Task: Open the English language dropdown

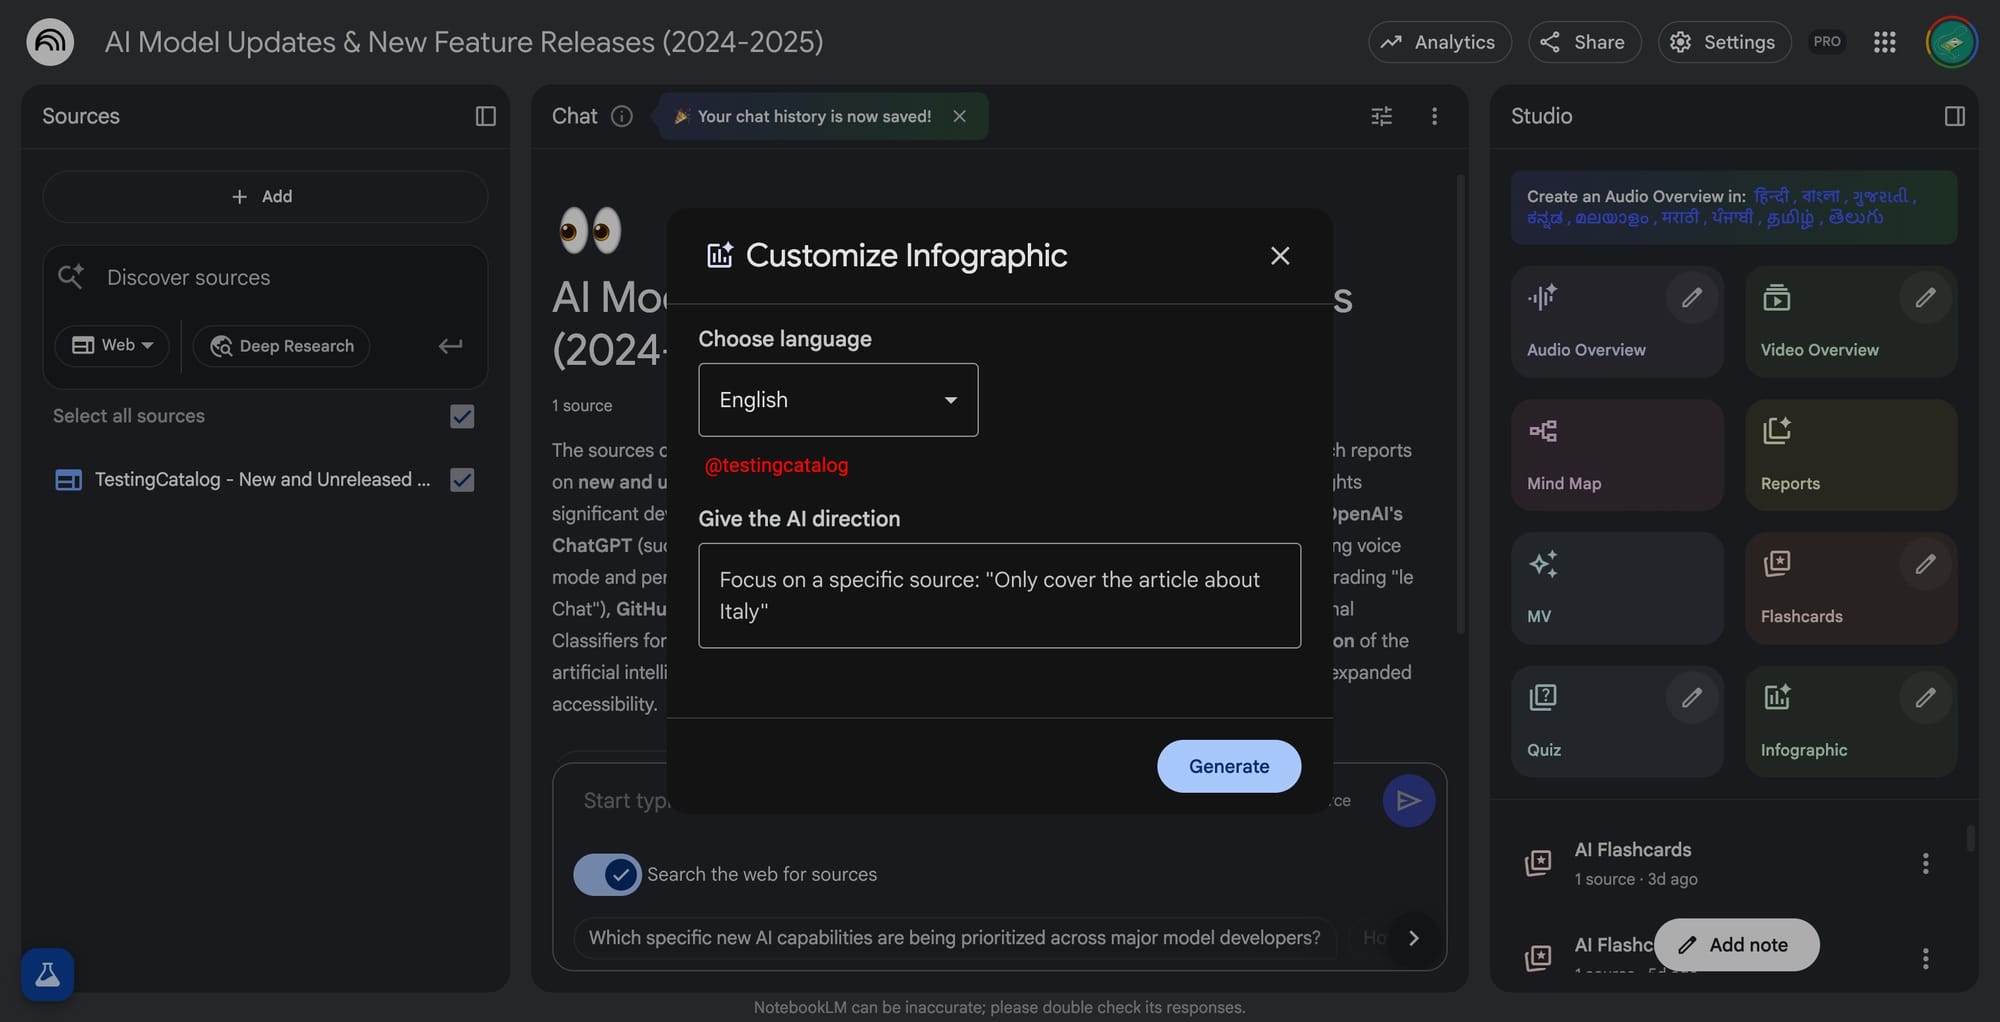Action: (838, 400)
